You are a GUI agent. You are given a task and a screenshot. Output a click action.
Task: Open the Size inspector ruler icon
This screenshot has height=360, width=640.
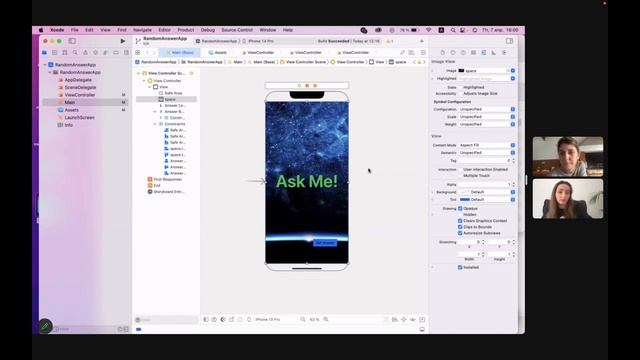493,53
